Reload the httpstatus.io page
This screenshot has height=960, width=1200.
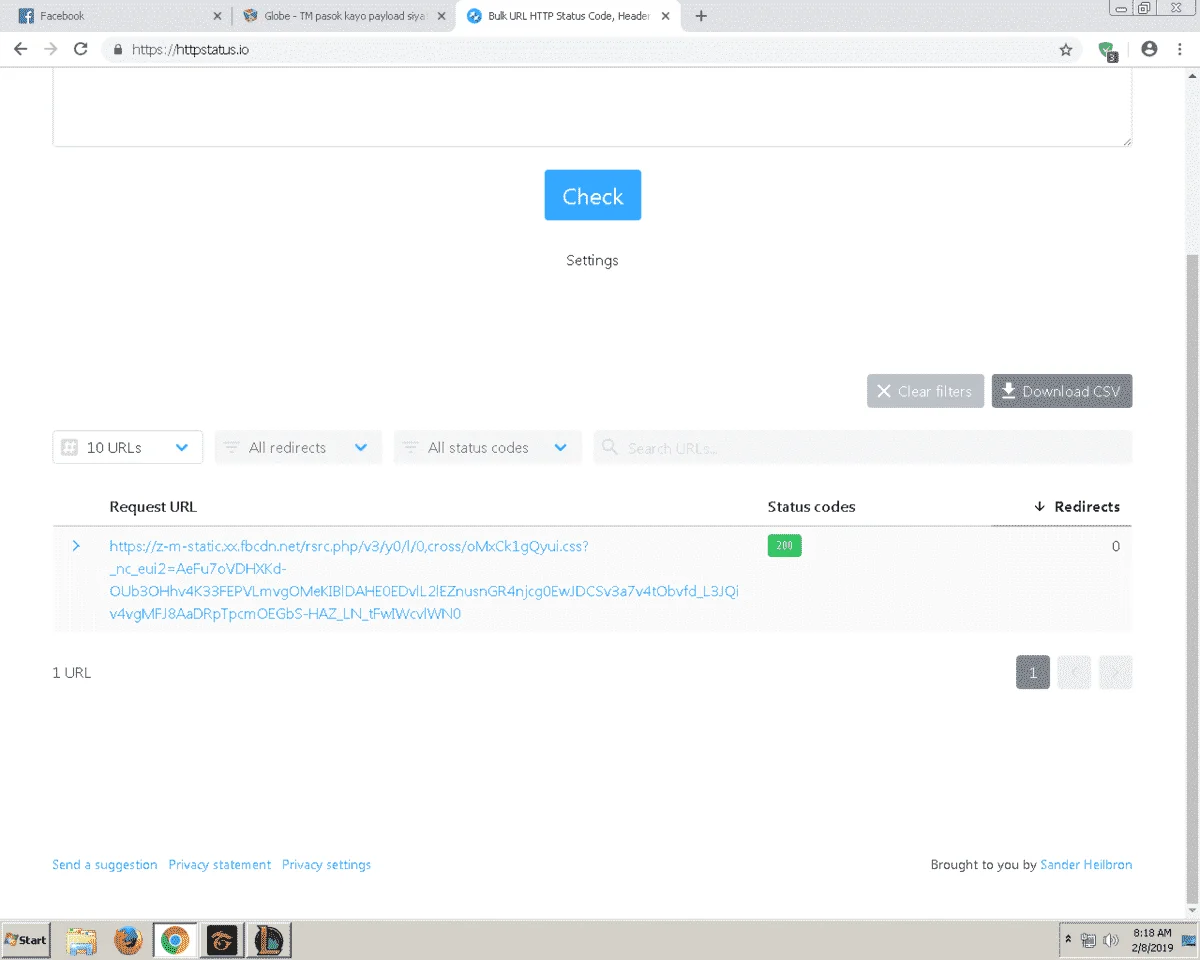click(81, 49)
